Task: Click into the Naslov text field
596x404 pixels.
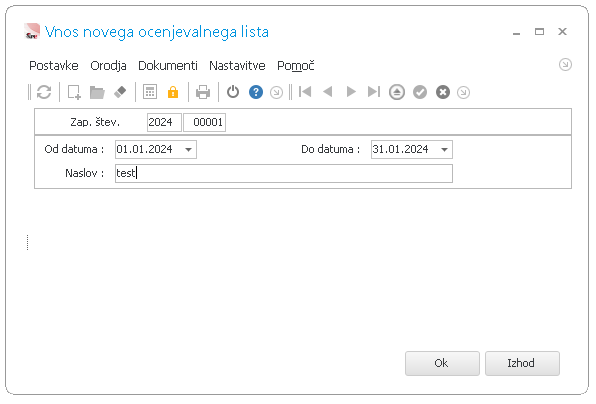Action: coord(284,173)
